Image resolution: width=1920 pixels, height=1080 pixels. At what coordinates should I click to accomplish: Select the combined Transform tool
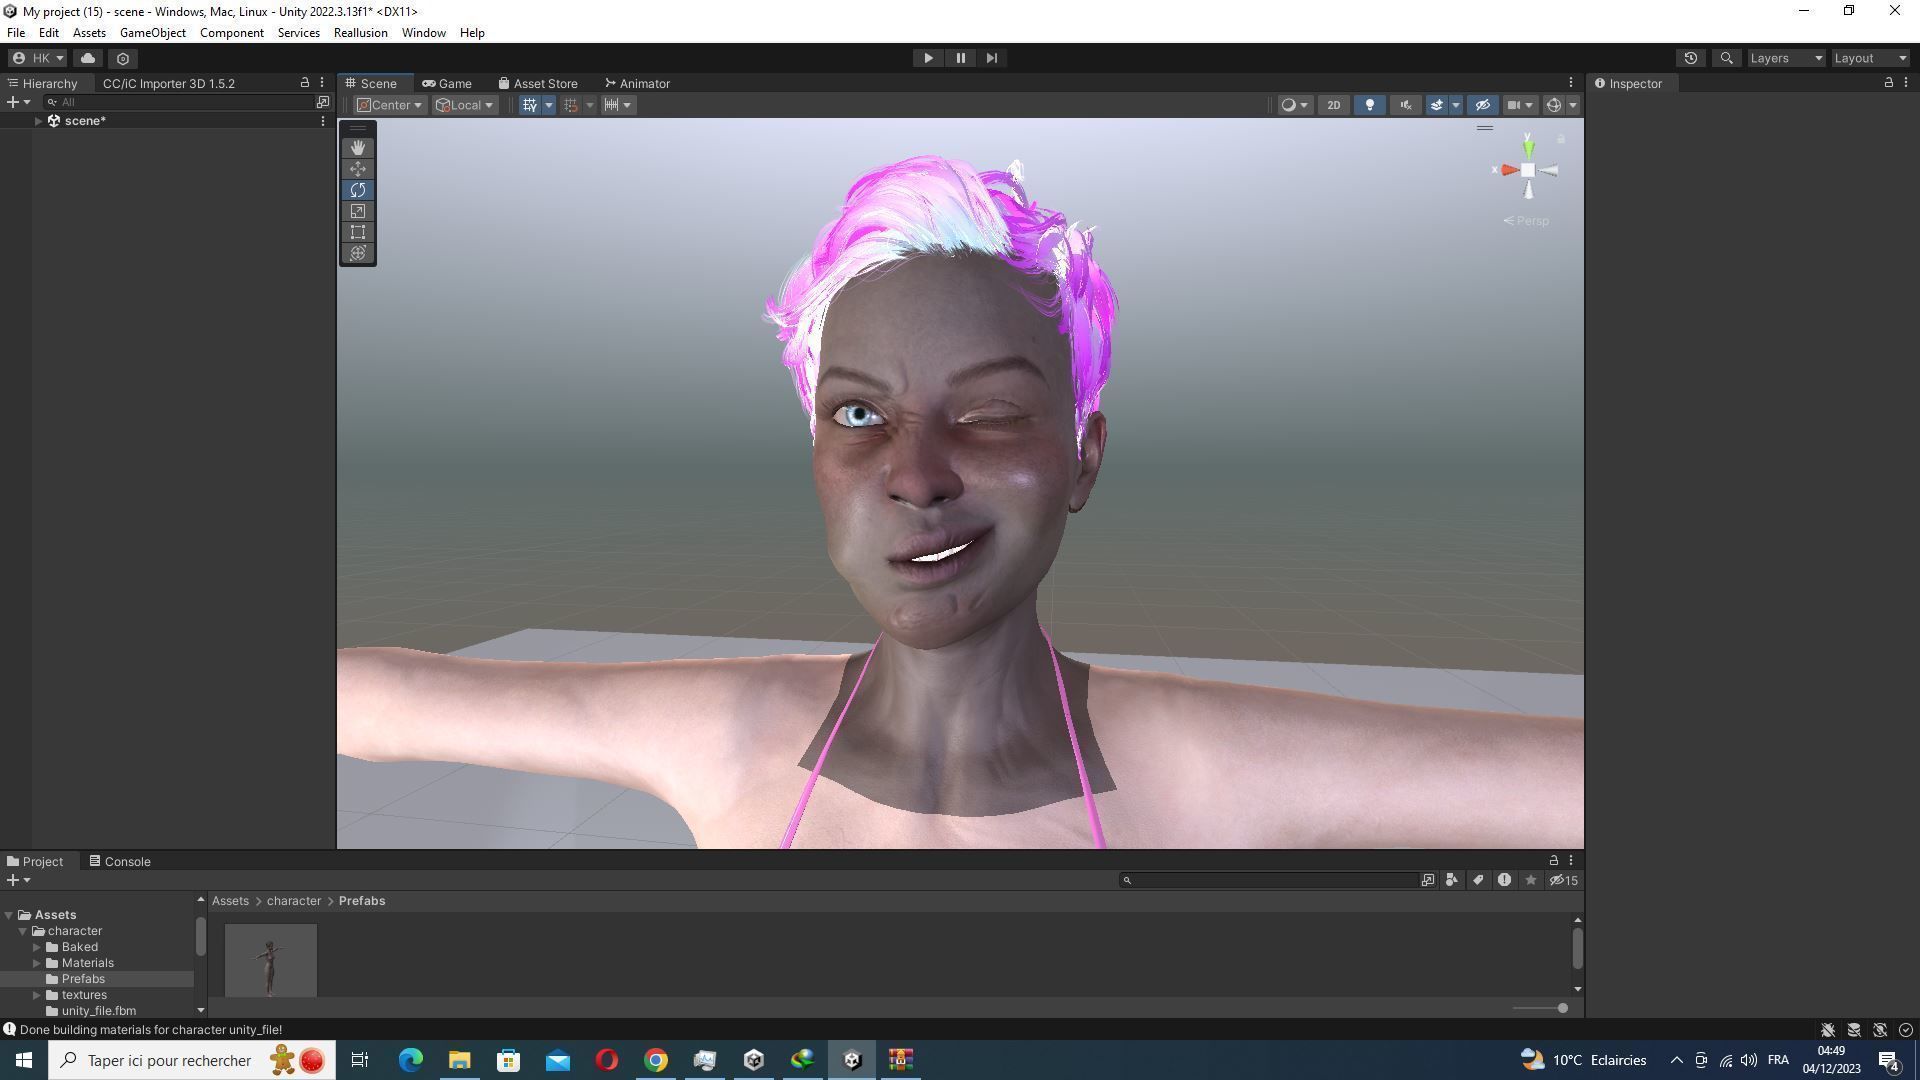357,253
